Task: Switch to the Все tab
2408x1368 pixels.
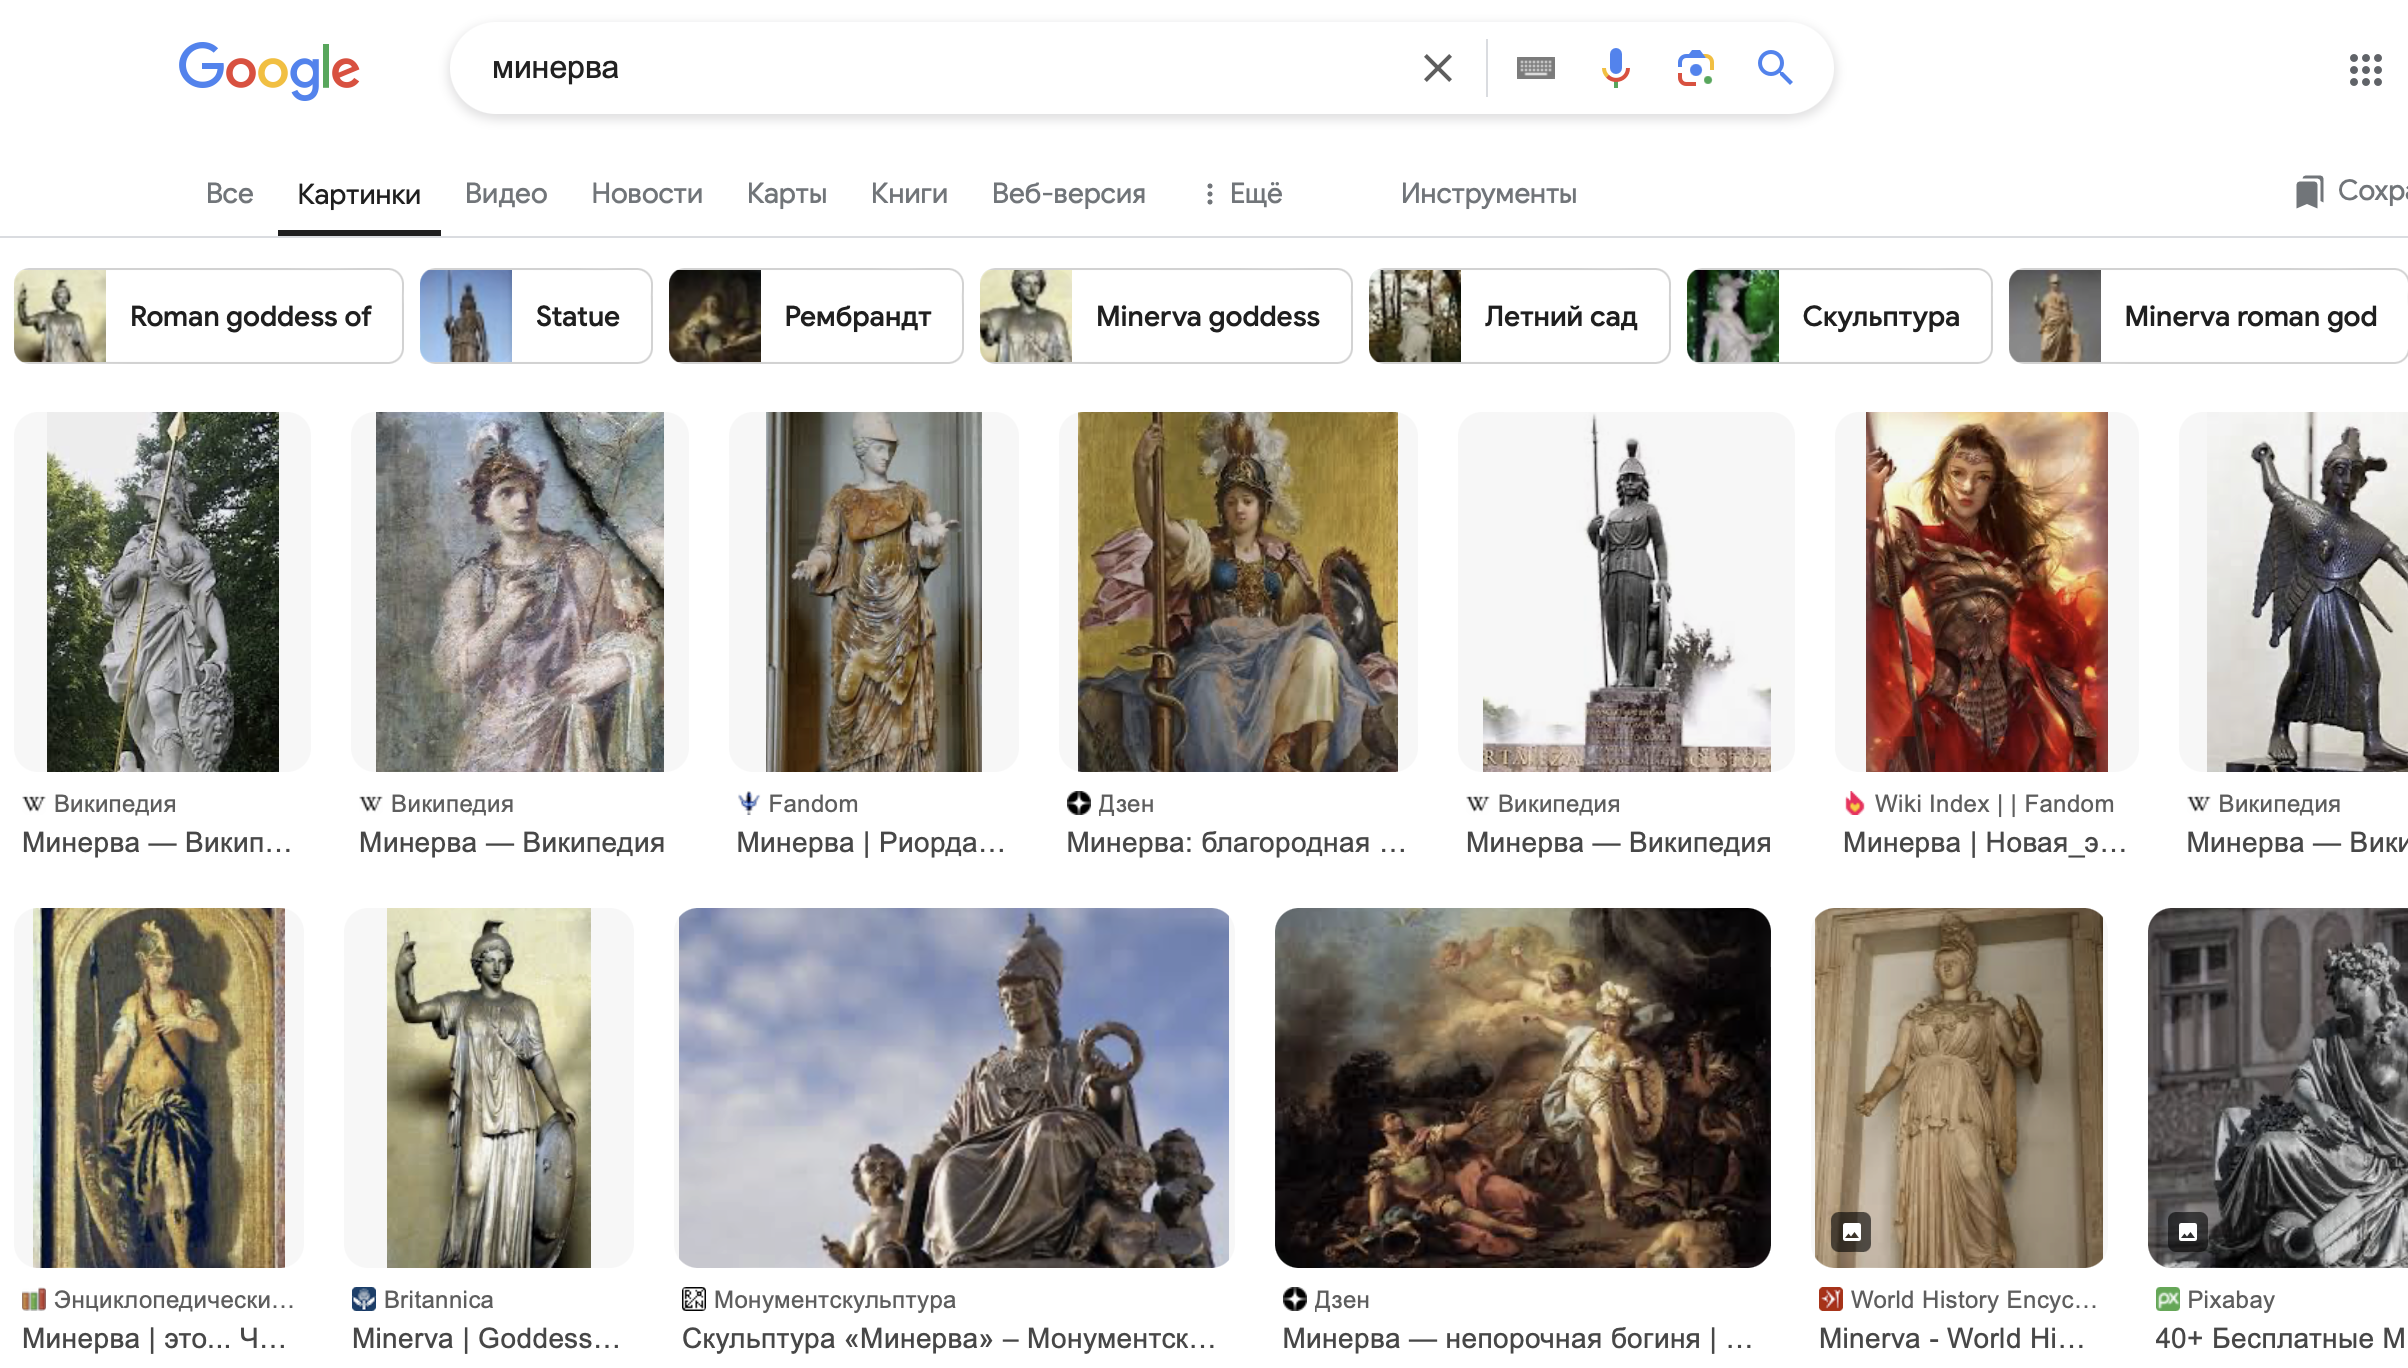Action: (x=229, y=193)
